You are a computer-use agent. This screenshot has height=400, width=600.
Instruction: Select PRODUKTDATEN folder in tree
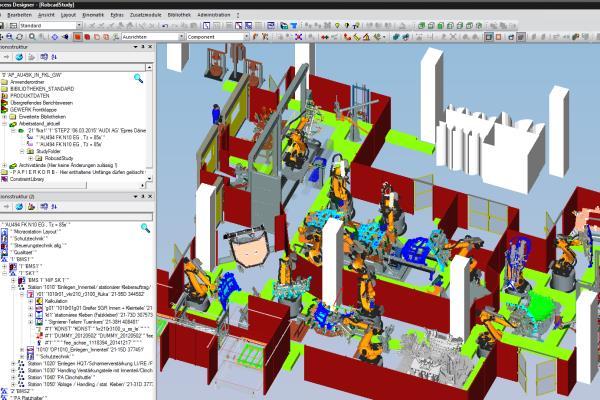(x=29, y=96)
